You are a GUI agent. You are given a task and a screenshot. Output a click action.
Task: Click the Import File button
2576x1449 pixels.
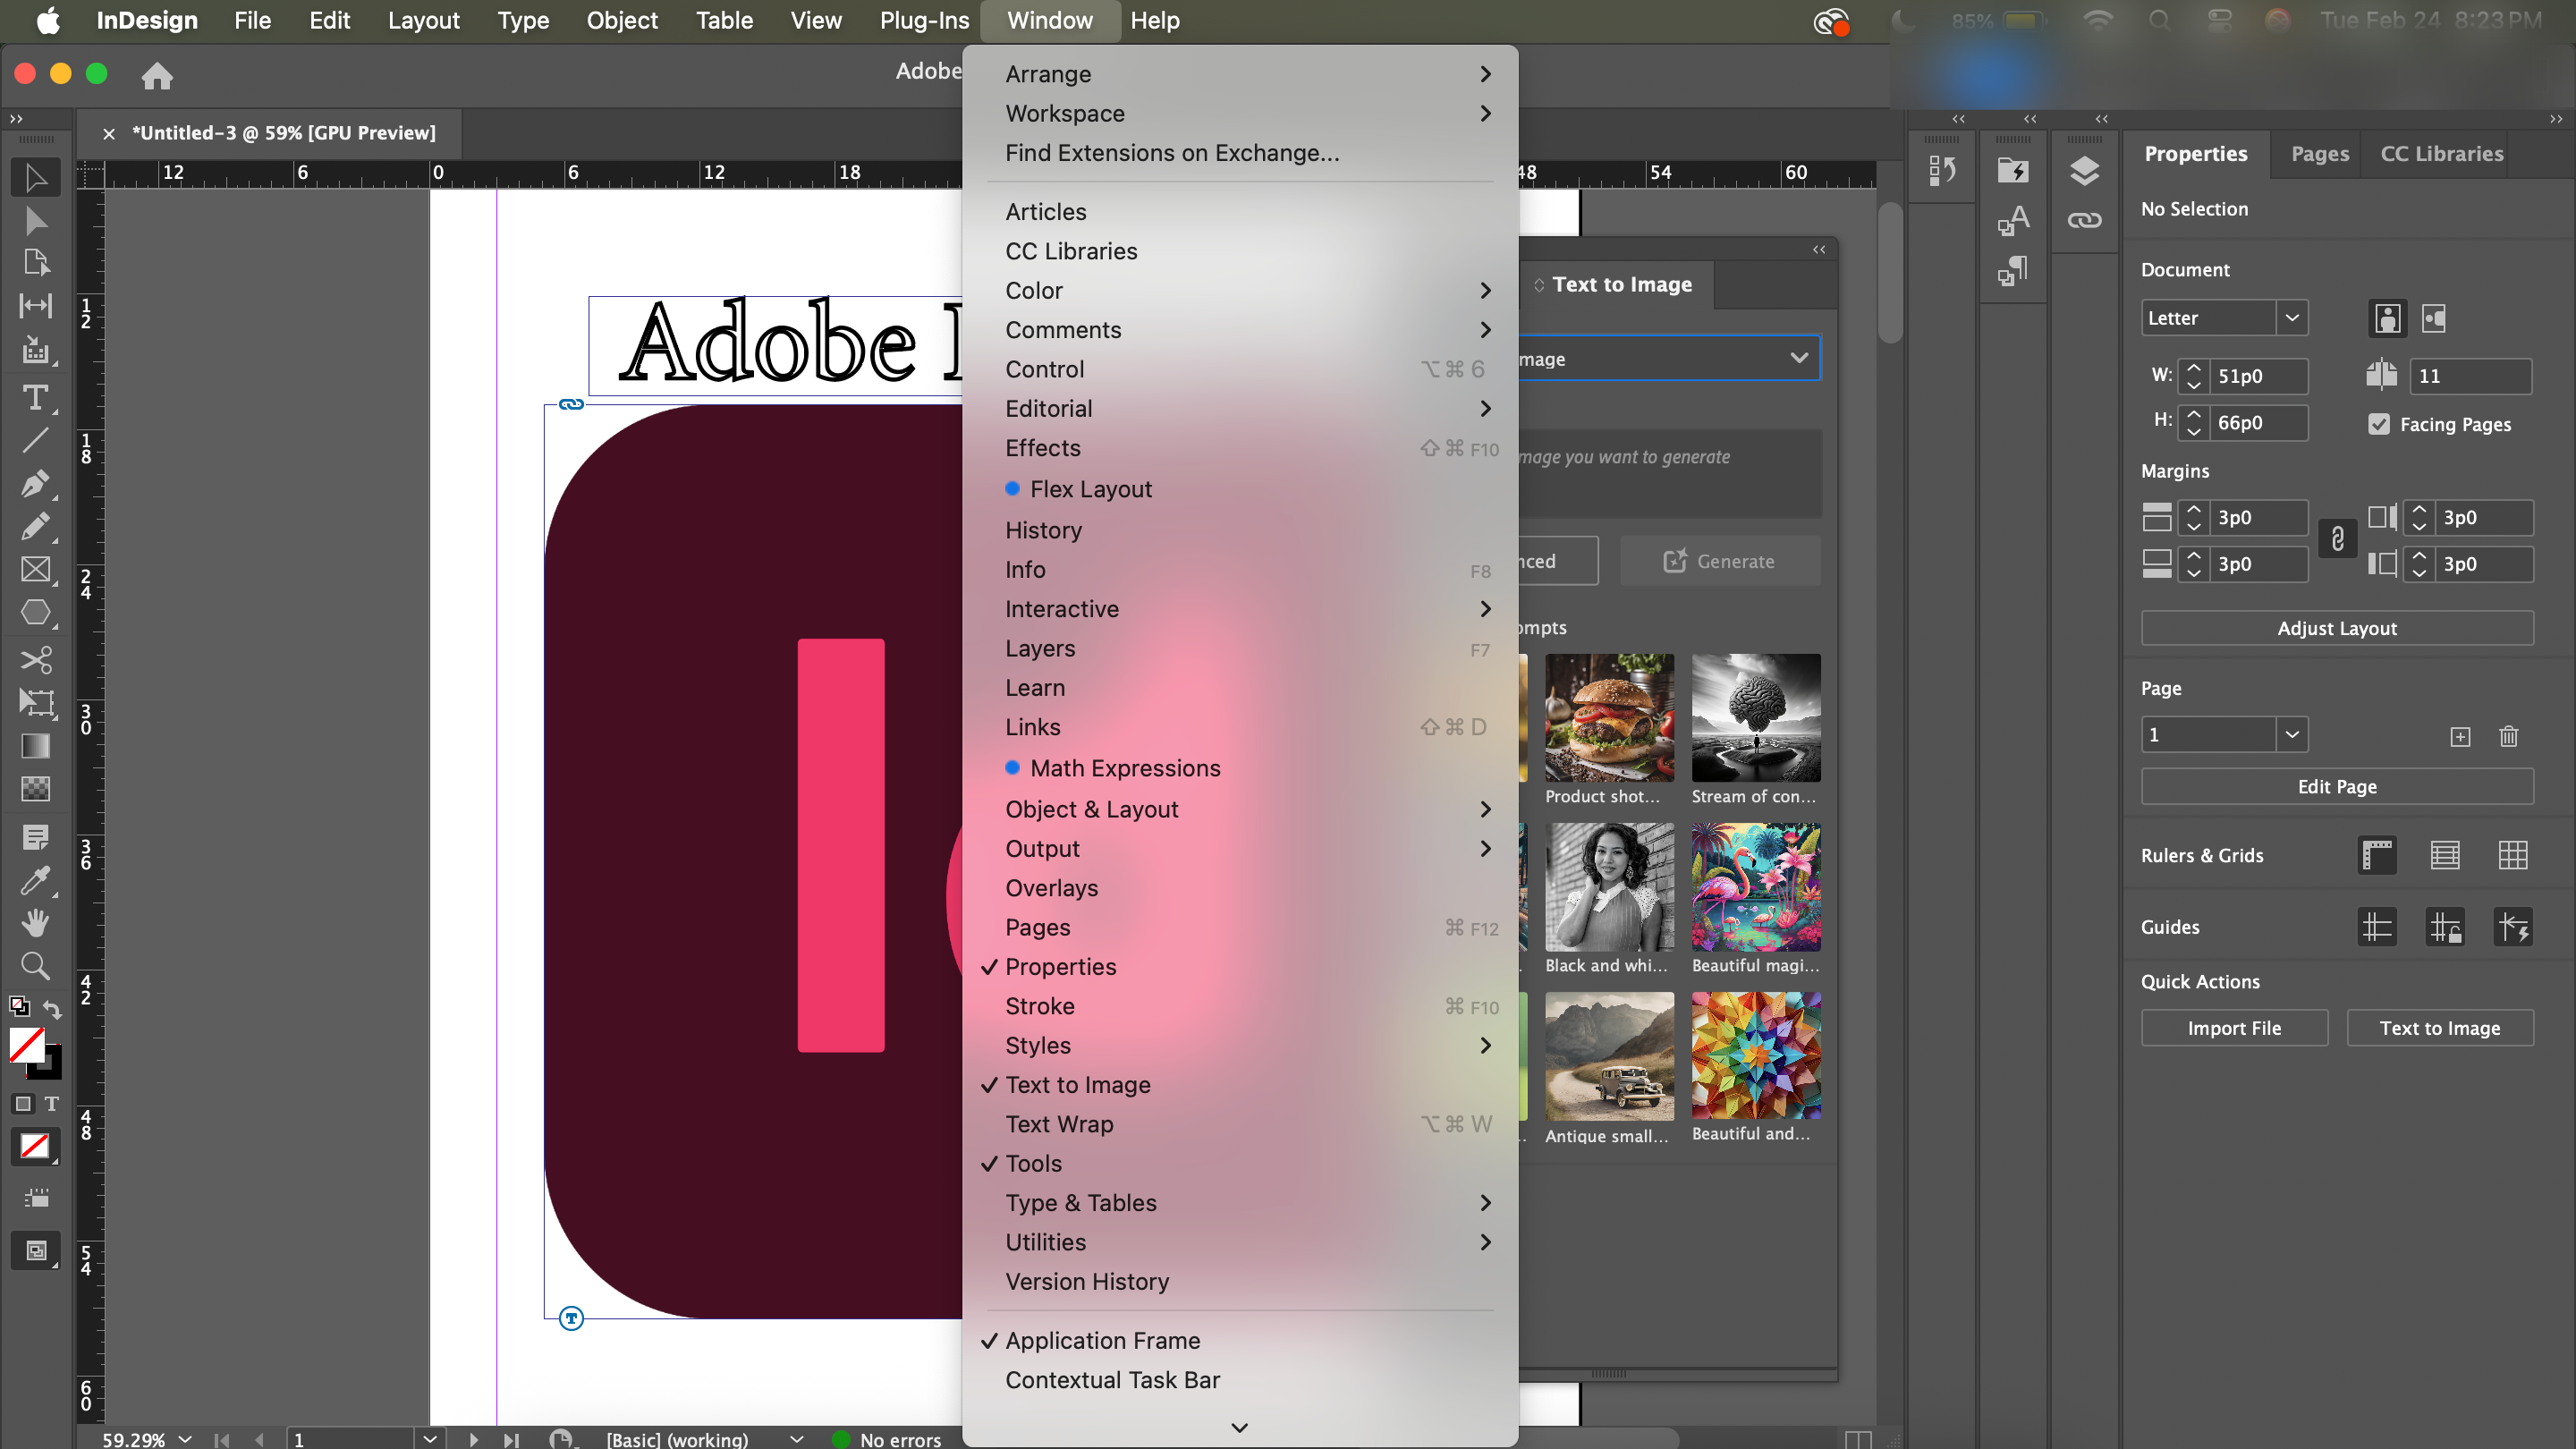pos(2233,1028)
